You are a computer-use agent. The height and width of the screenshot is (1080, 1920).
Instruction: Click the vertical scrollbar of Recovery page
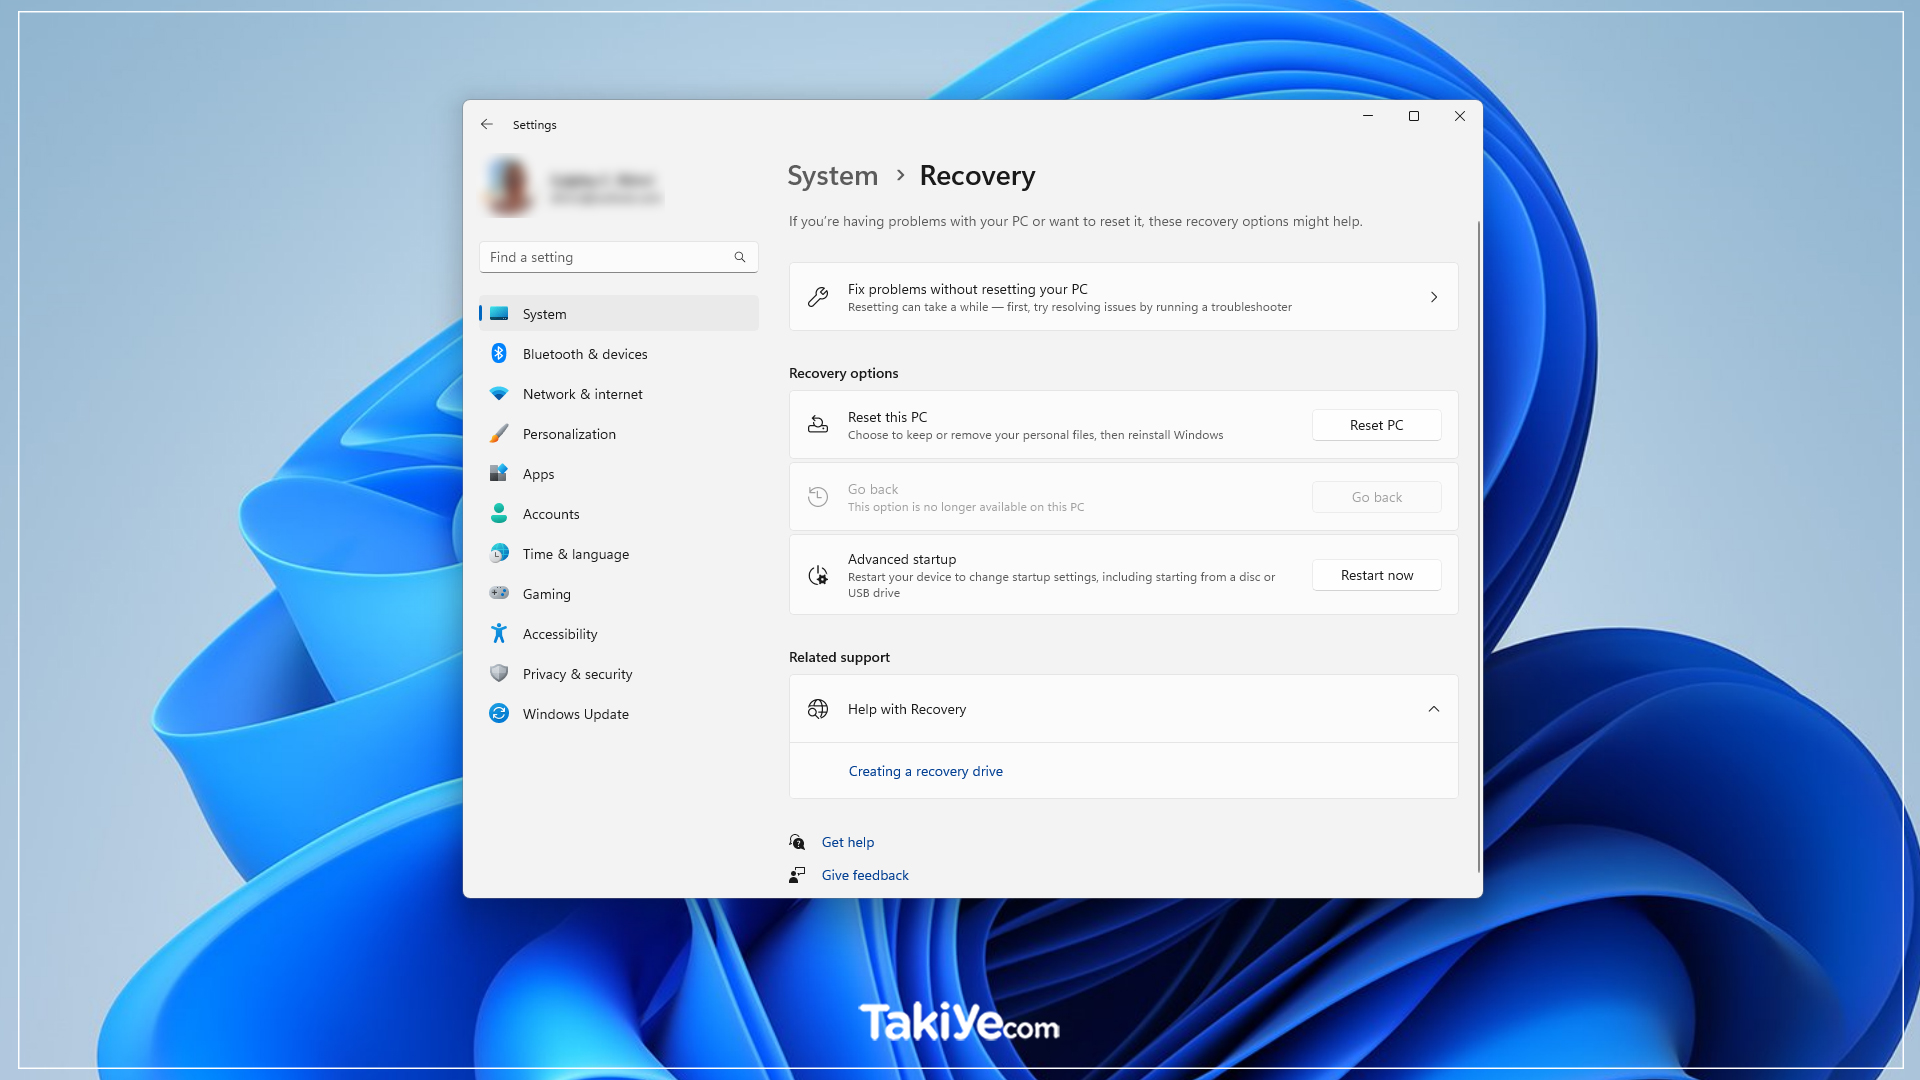(1479, 546)
